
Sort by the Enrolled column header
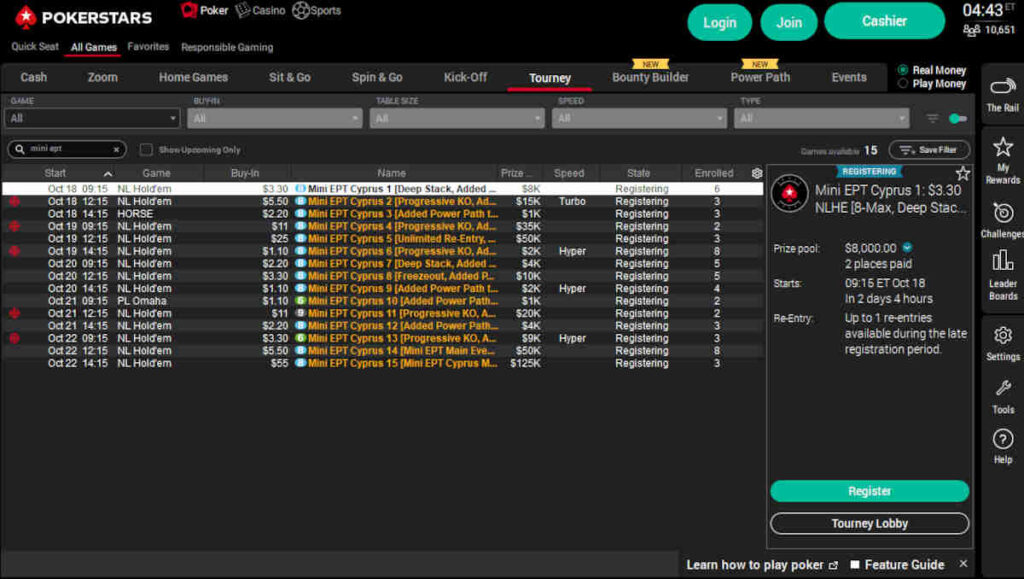point(714,173)
